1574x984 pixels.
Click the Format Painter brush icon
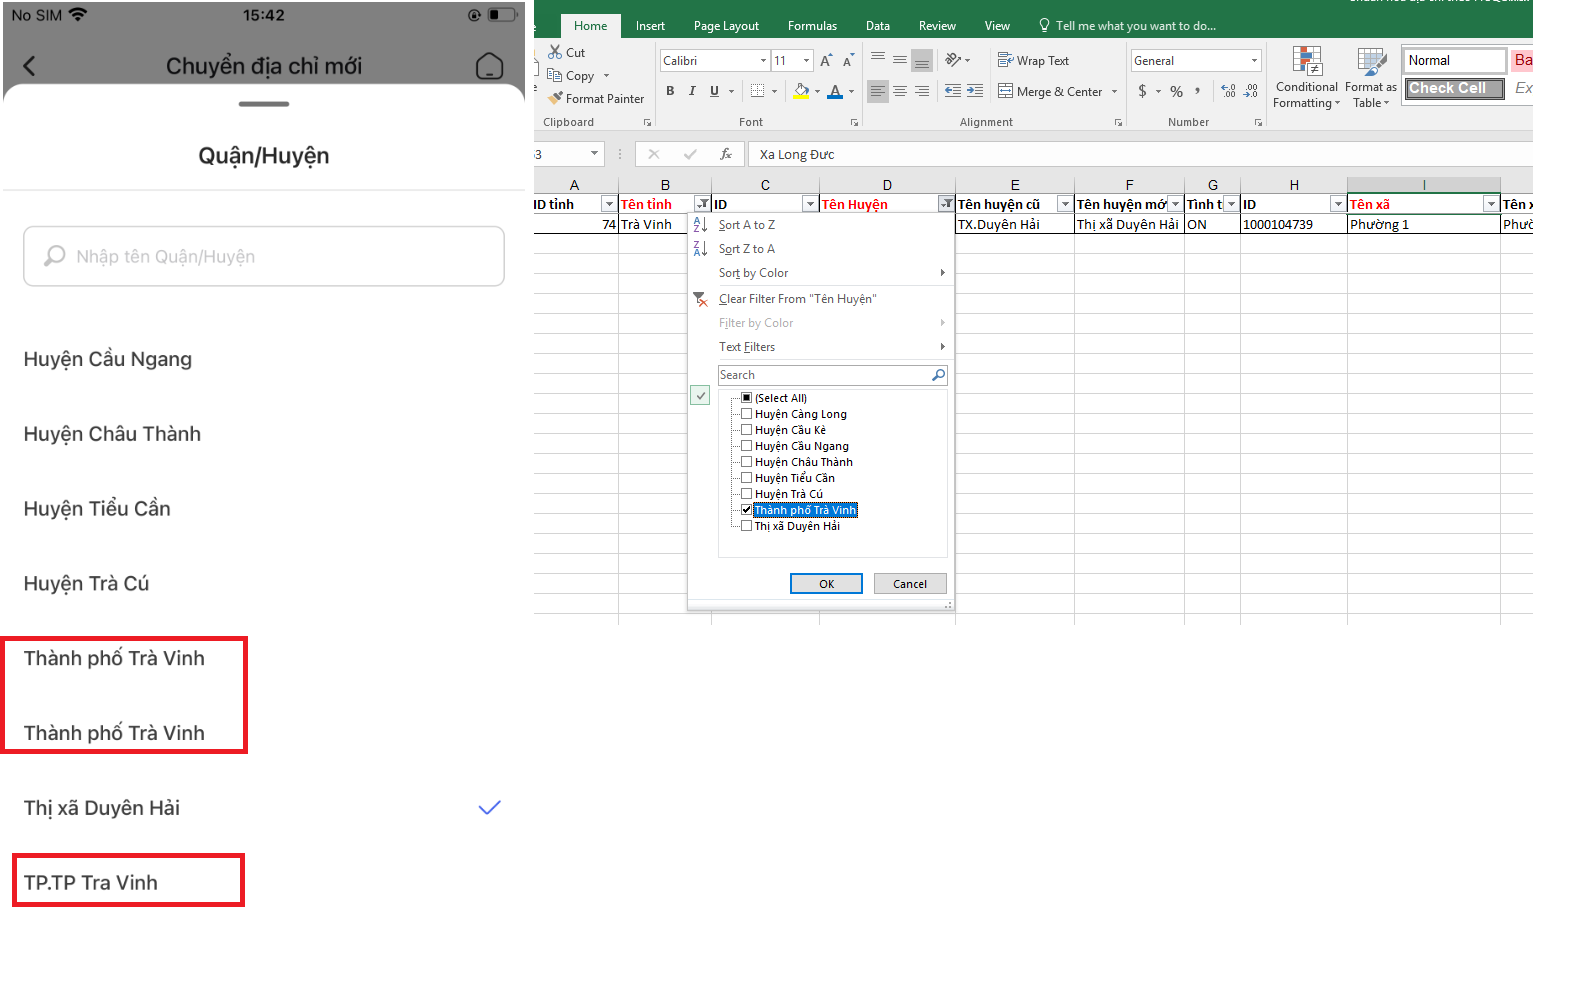point(555,98)
